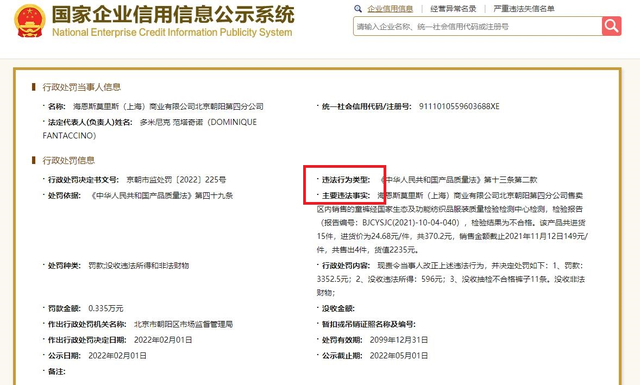Click the 备注 label
The width and height of the screenshot is (640, 385).
click(56, 372)
